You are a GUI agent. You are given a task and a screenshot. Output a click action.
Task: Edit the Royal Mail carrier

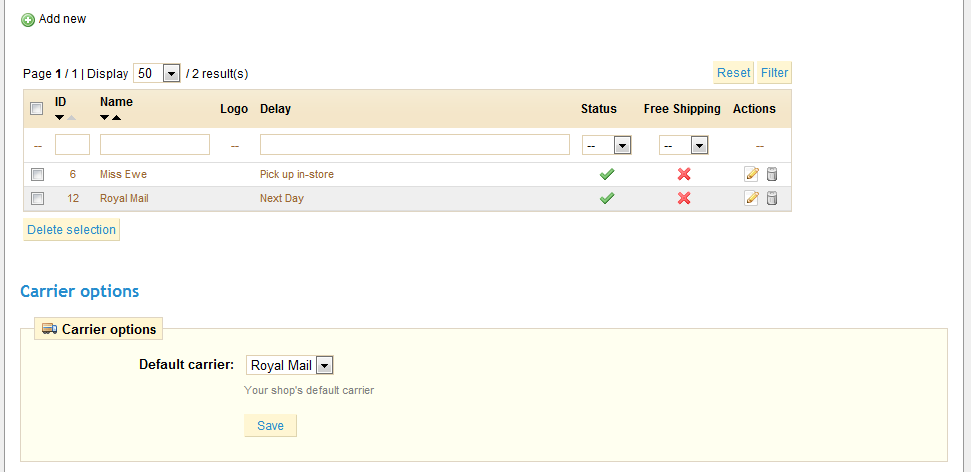pyautogui.click(x=752, y=198)
